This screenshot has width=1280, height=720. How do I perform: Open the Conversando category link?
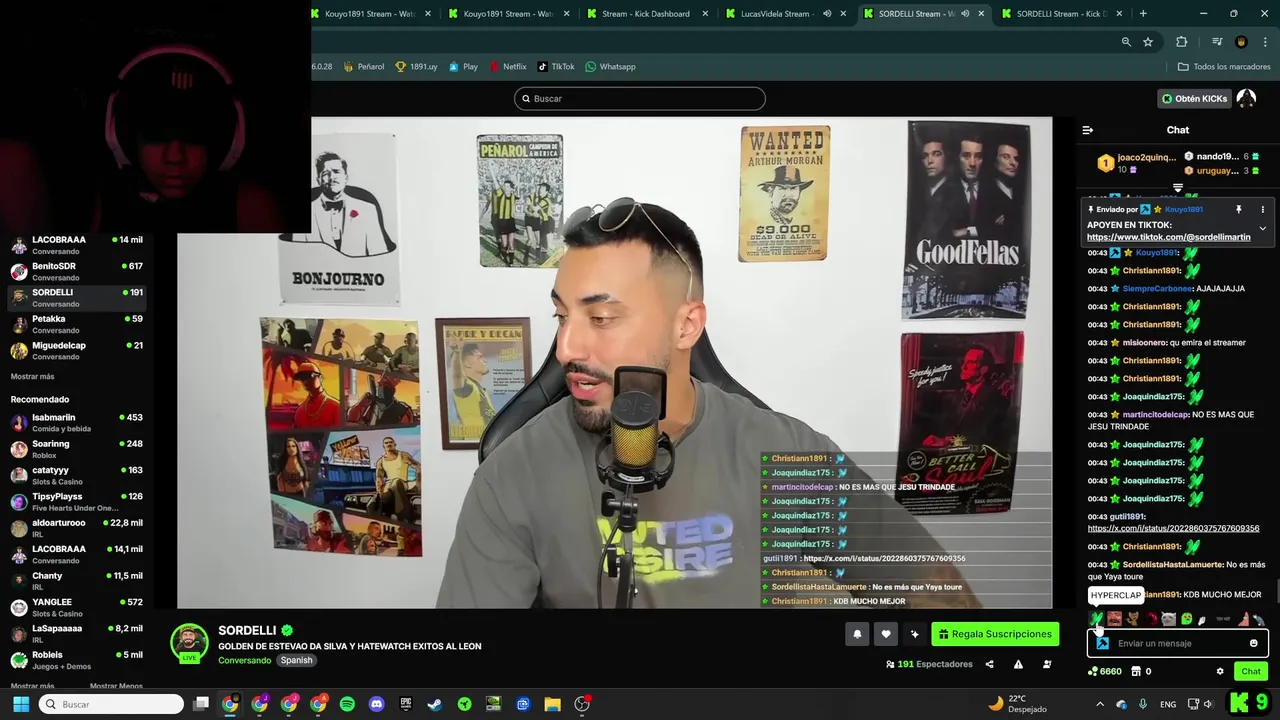245,660
